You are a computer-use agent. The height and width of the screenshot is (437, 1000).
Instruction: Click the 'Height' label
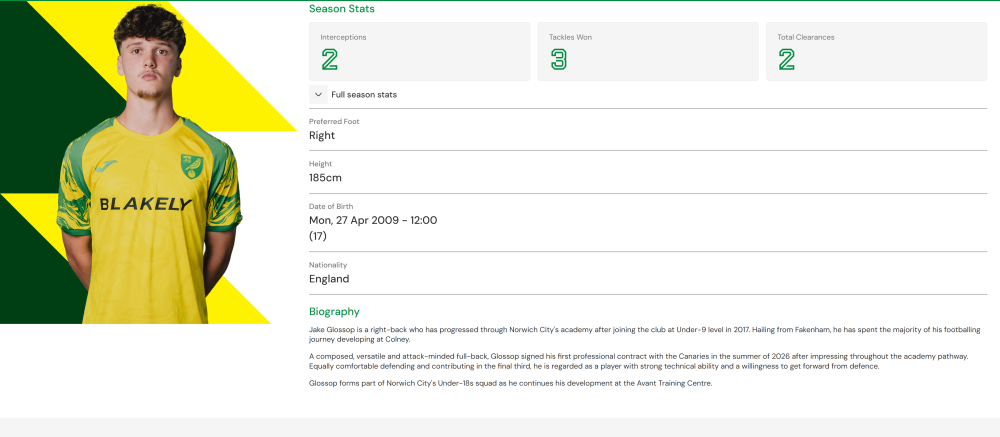point(320,164)
